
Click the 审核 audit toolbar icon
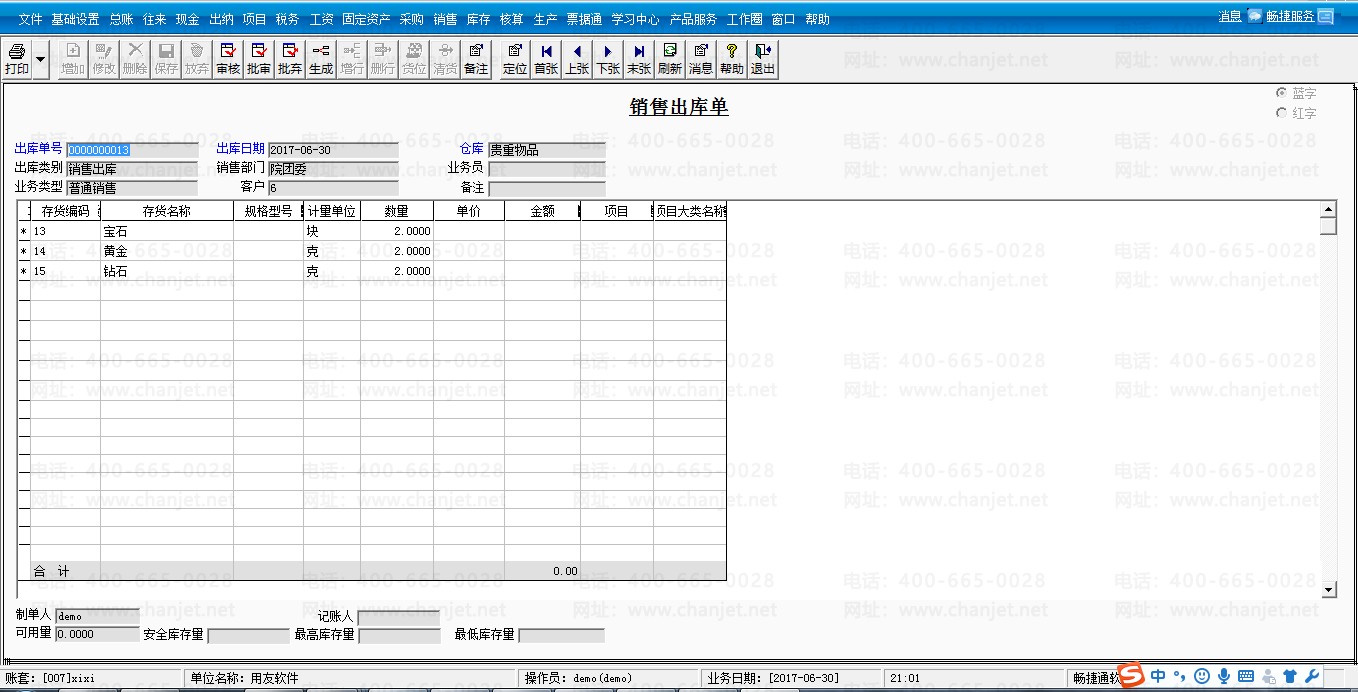[228, 59]
